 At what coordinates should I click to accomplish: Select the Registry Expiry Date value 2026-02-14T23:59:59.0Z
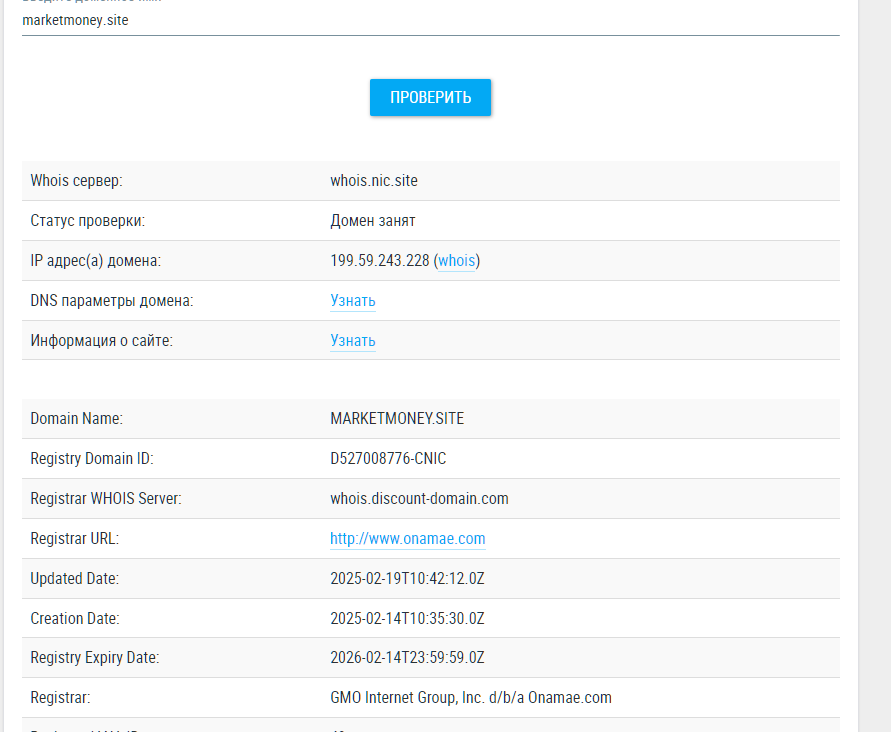407,658
